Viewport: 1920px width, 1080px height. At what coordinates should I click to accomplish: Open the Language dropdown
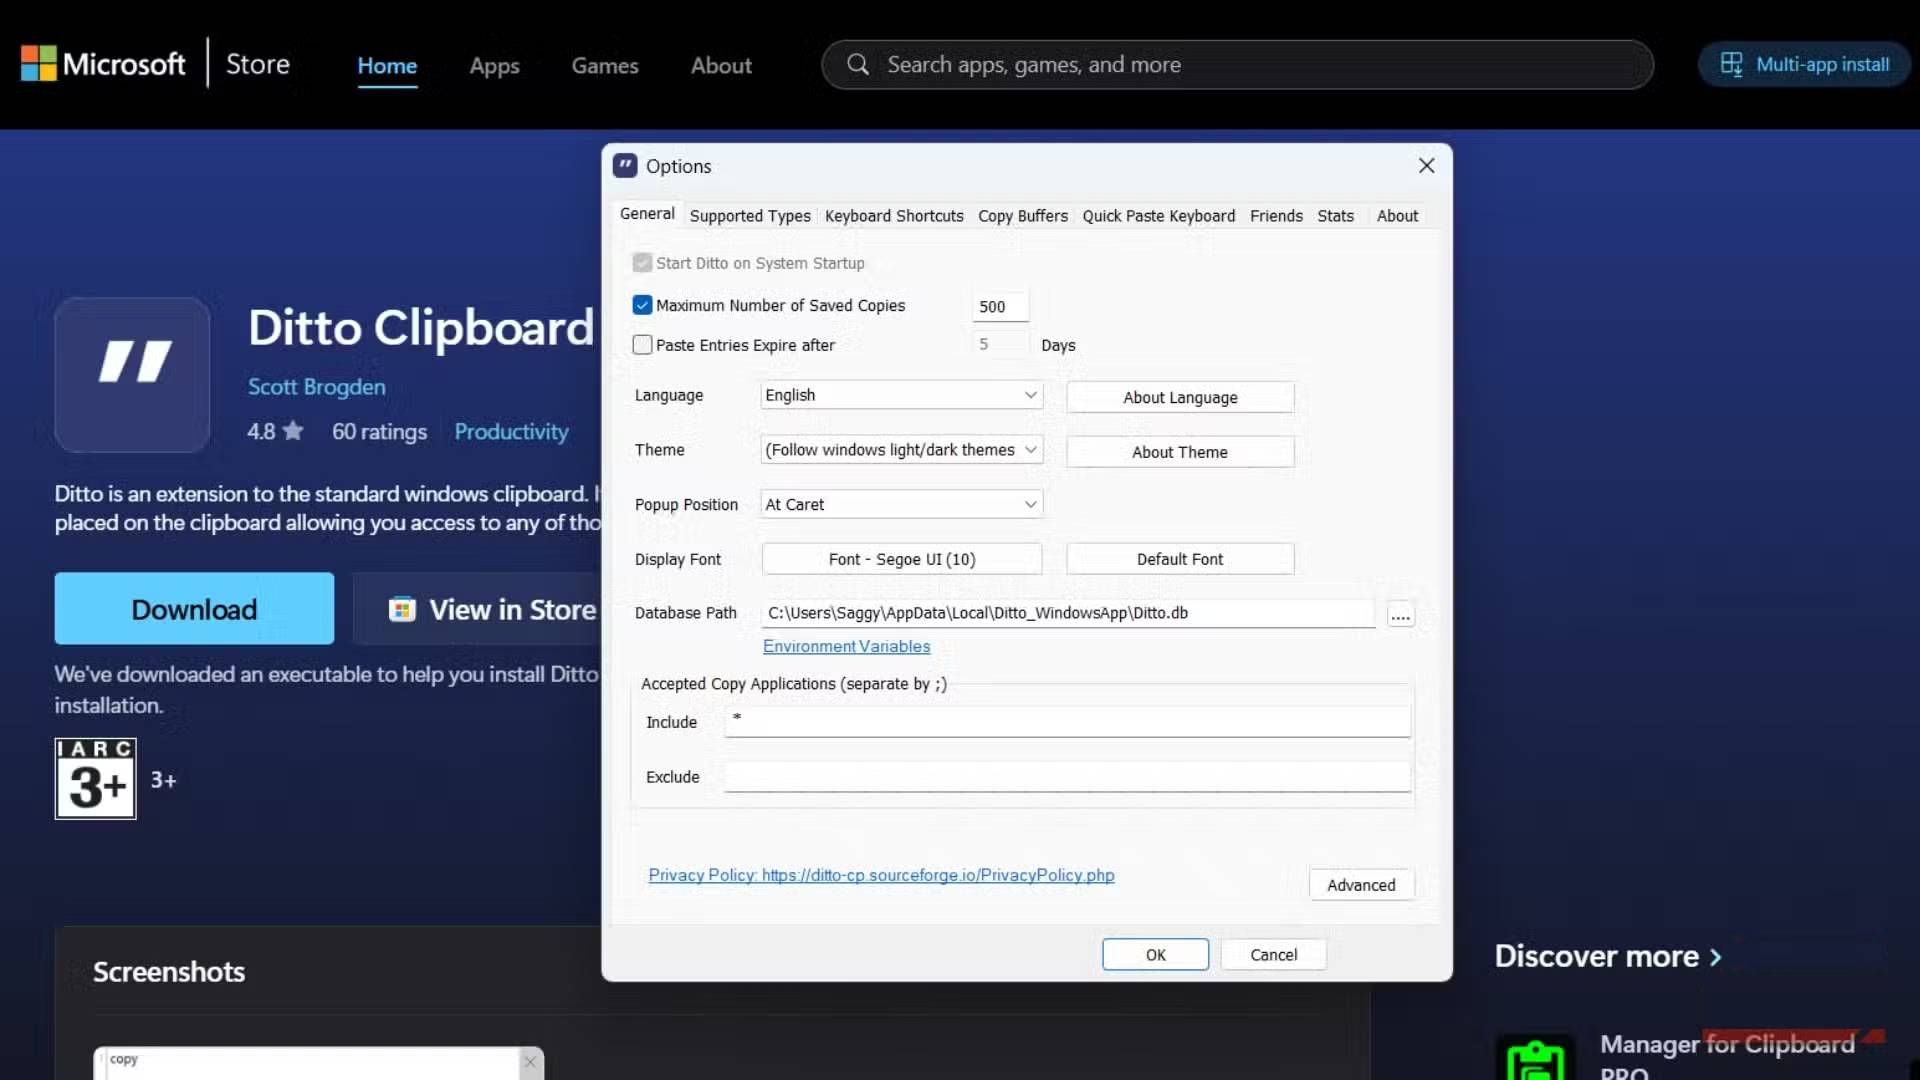click(901, 395)
